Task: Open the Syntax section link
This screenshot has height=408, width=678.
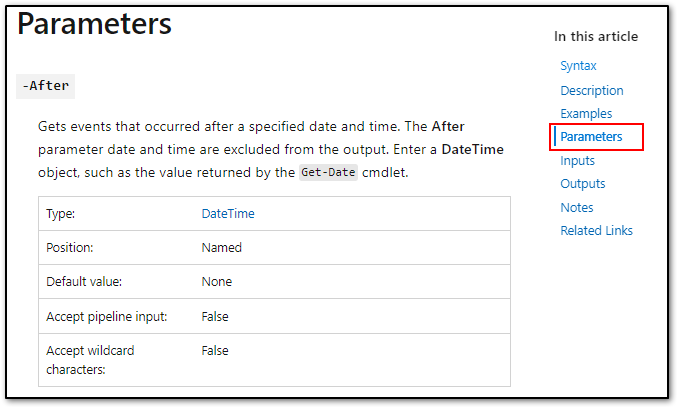Action: click(578, 66)
